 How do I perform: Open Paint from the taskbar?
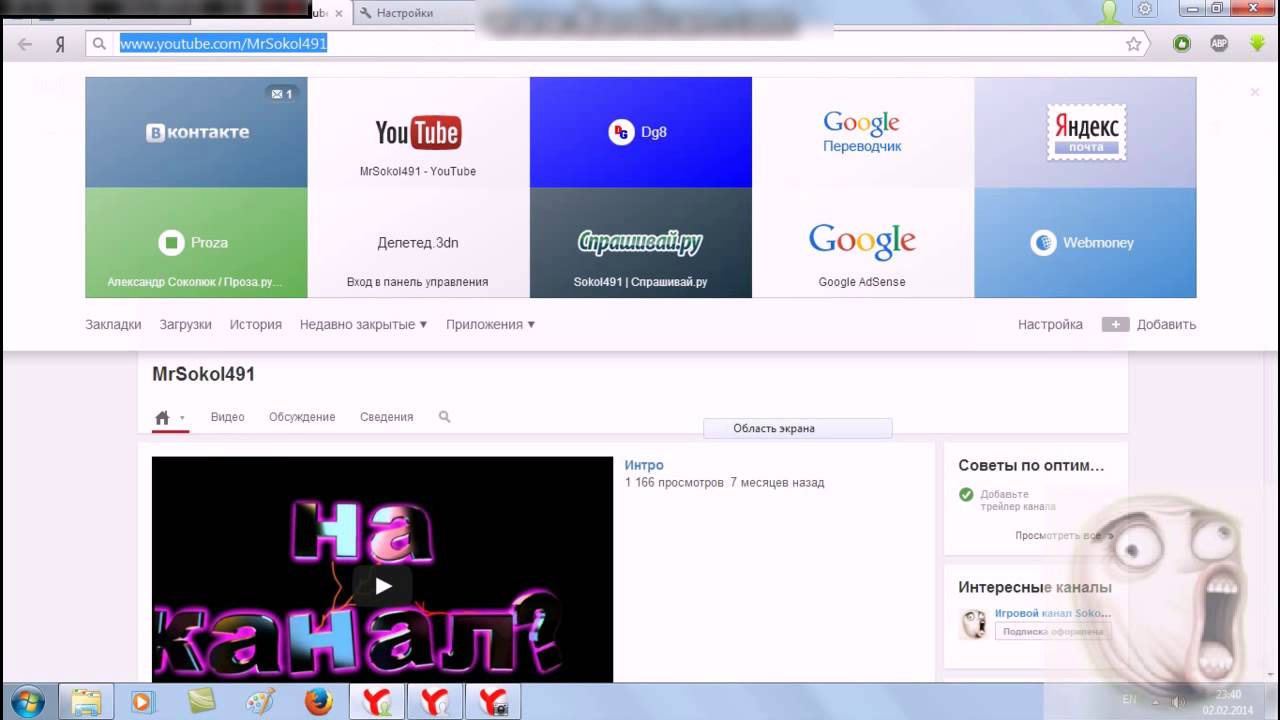pyautogui.click(x=260, y=702)
